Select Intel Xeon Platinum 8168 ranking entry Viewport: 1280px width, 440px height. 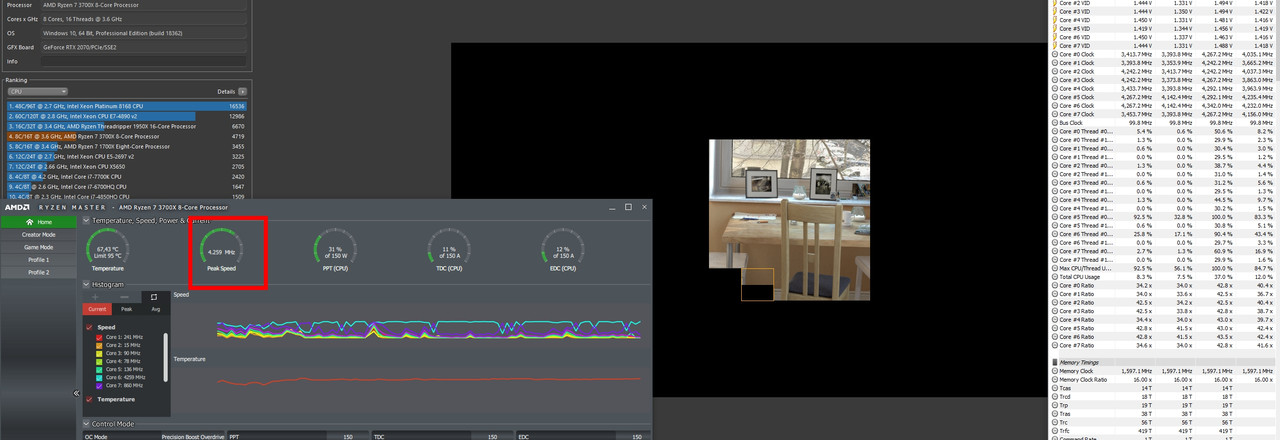(x=127, y=105)
